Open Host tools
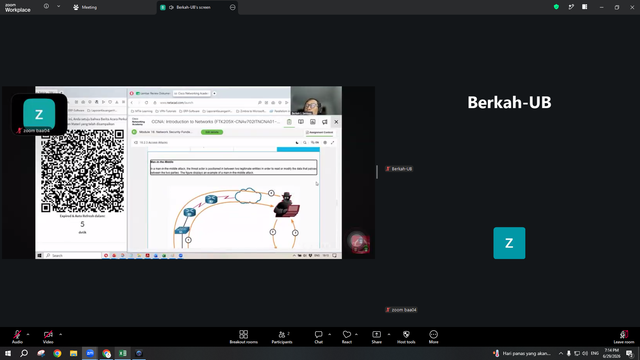Viewport: 640px width, 360px height. coord(406,337)
